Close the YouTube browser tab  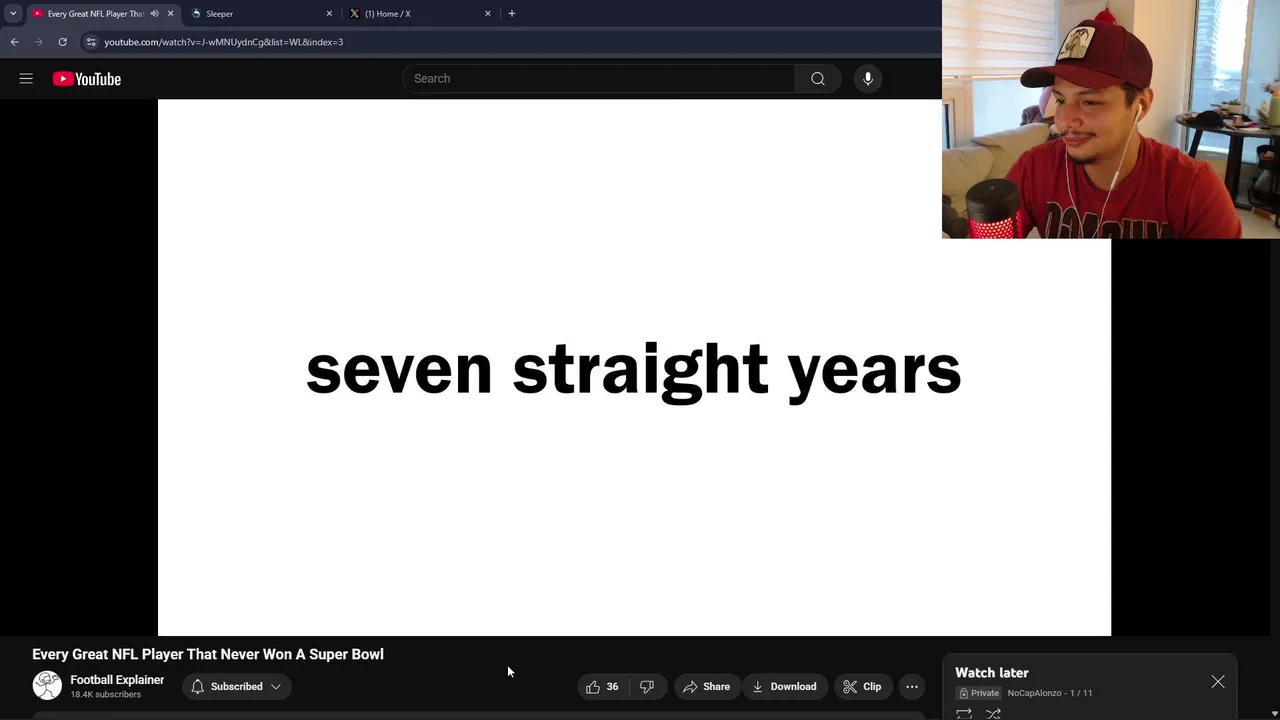pyautogui.click(x=170, y=14)
